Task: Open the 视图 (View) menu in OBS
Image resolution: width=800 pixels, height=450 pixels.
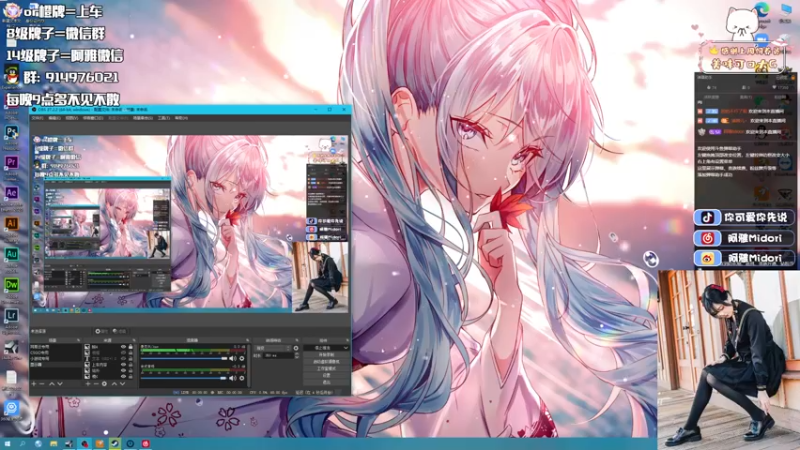Action: click(72, 118)
